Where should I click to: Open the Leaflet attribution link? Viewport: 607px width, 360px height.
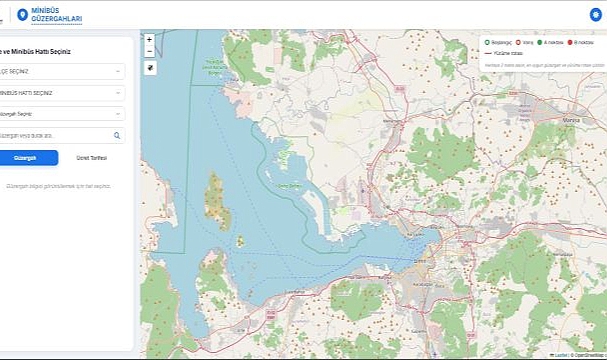tap(561, 355)
